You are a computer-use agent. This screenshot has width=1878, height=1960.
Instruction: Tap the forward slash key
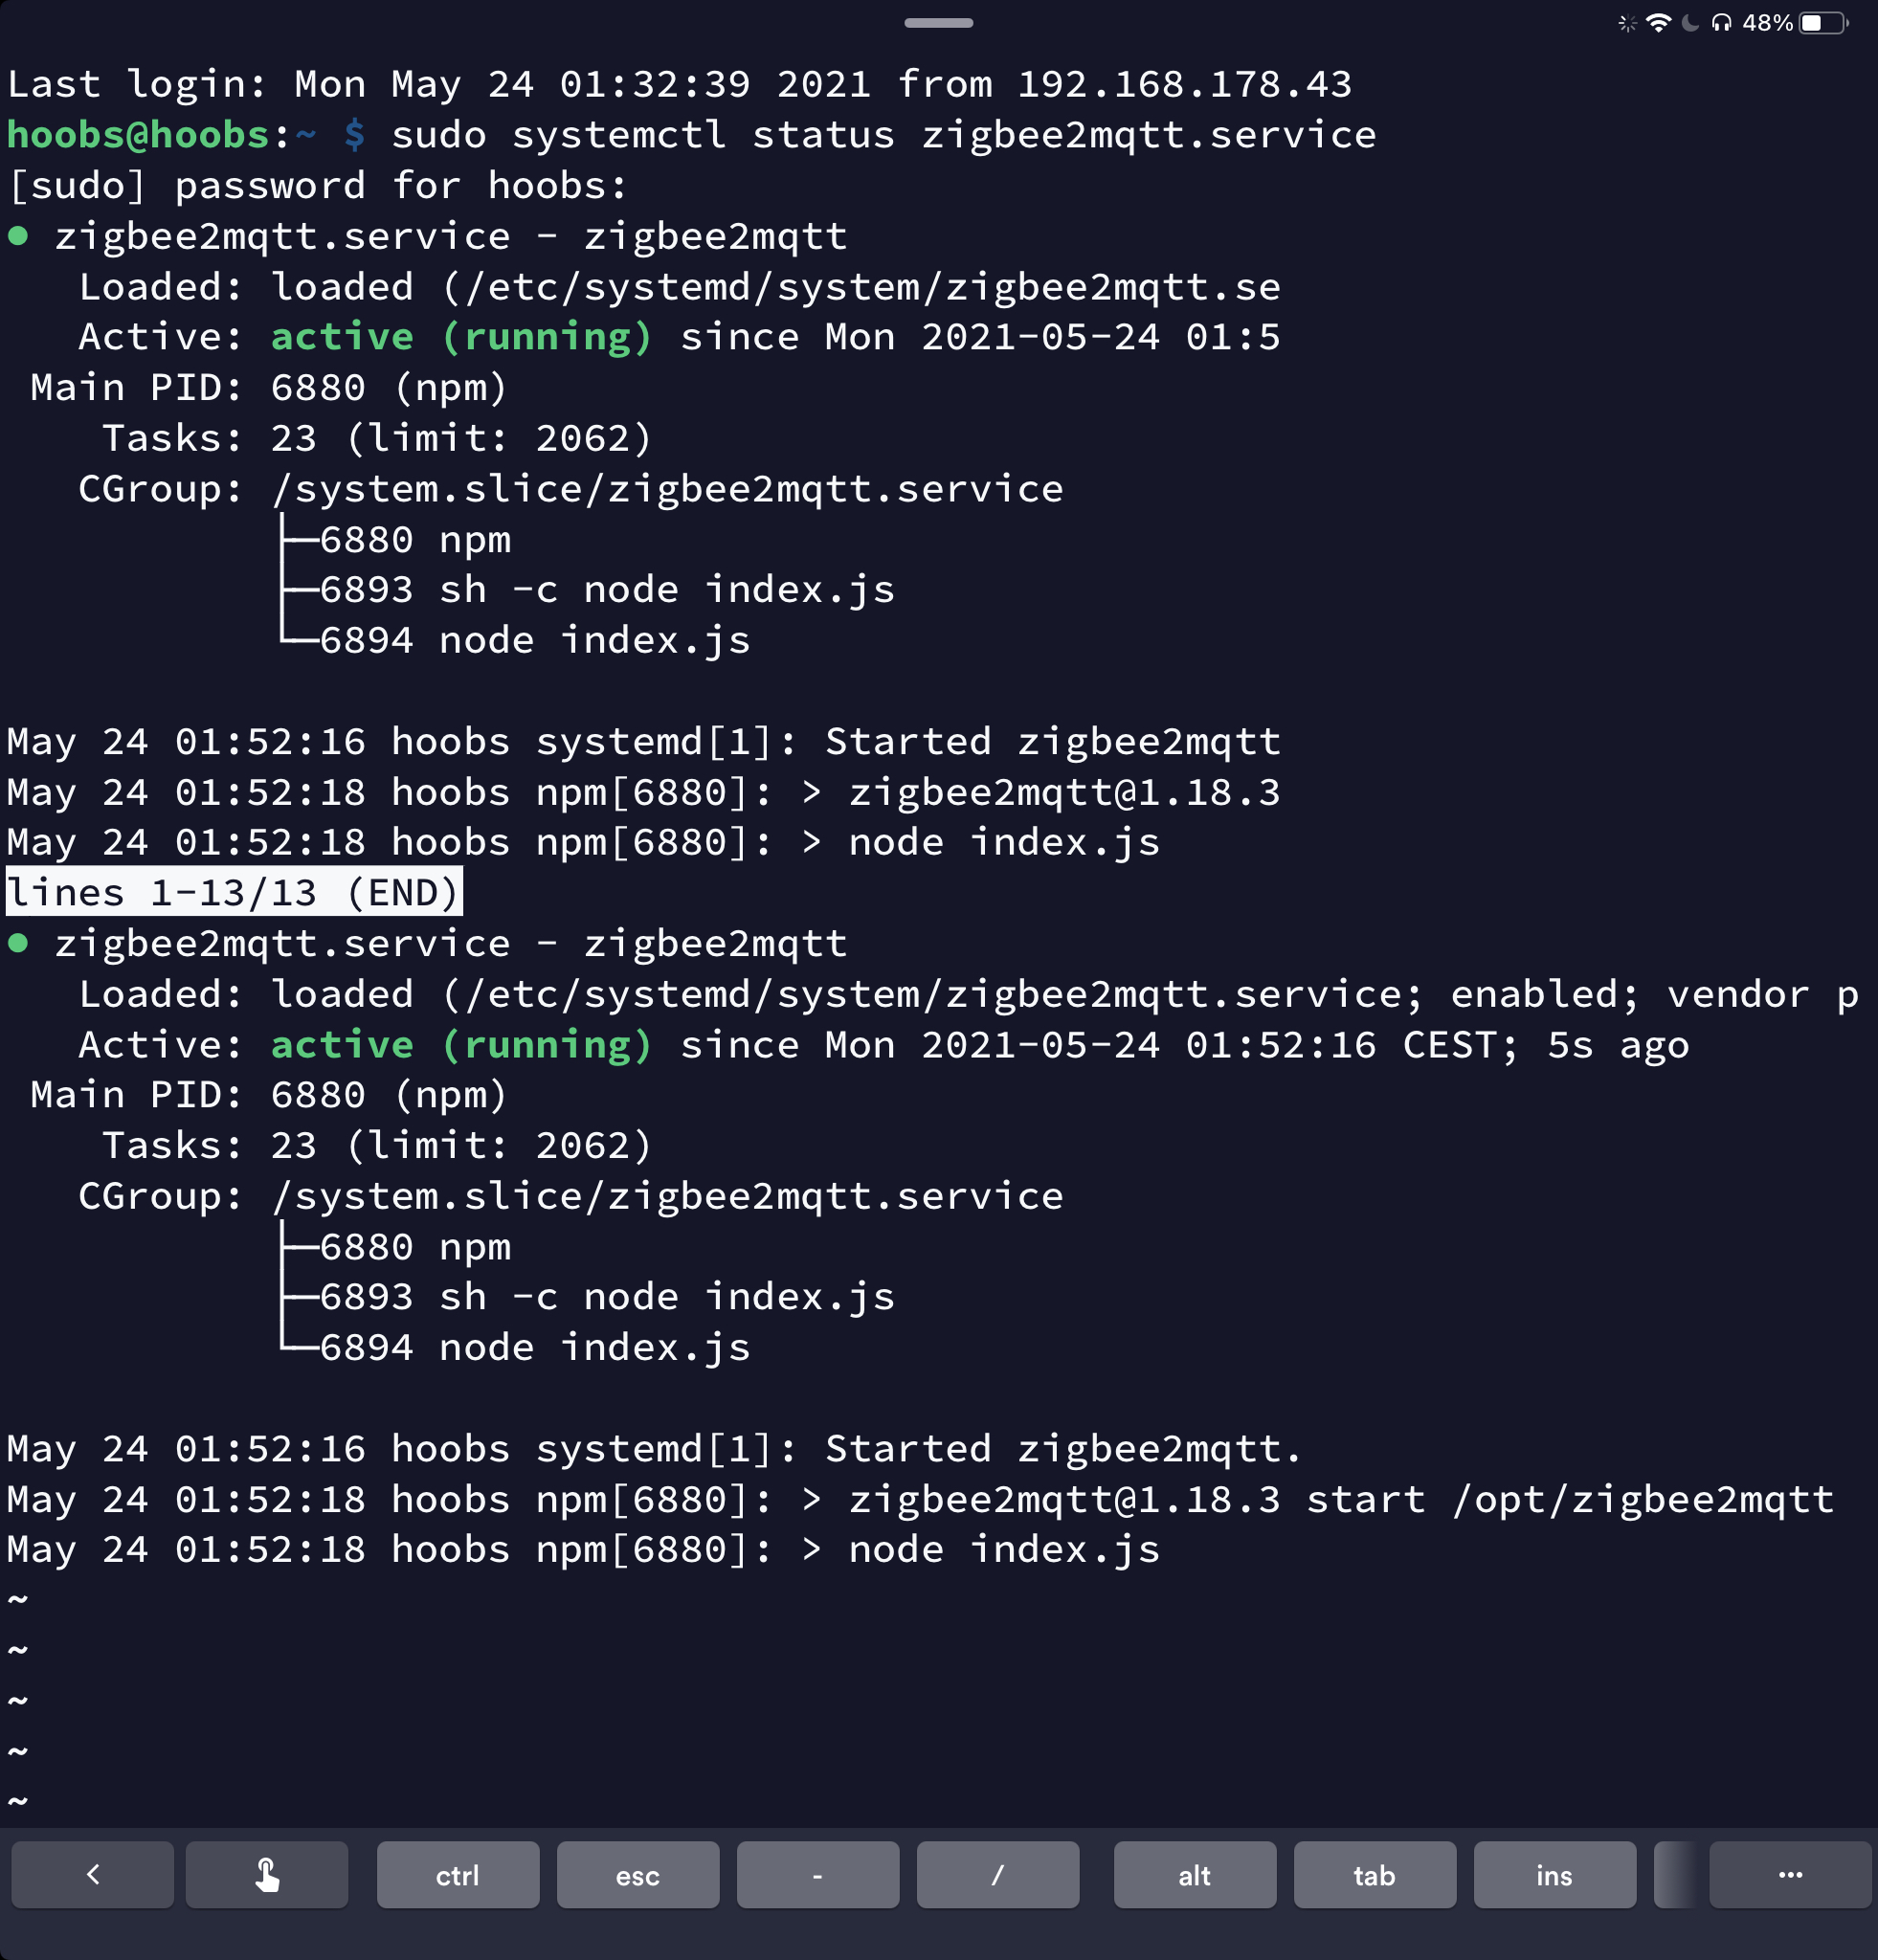[997, 1875]
